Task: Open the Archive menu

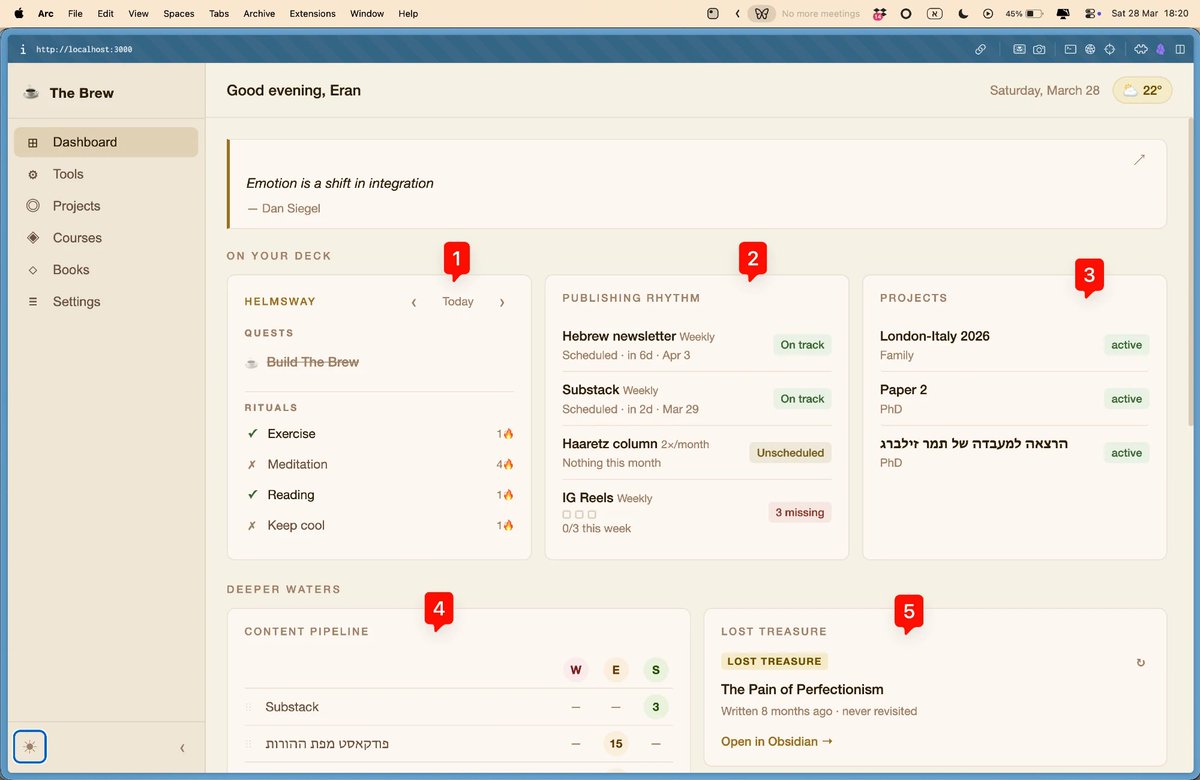Action: click(259, 14)
